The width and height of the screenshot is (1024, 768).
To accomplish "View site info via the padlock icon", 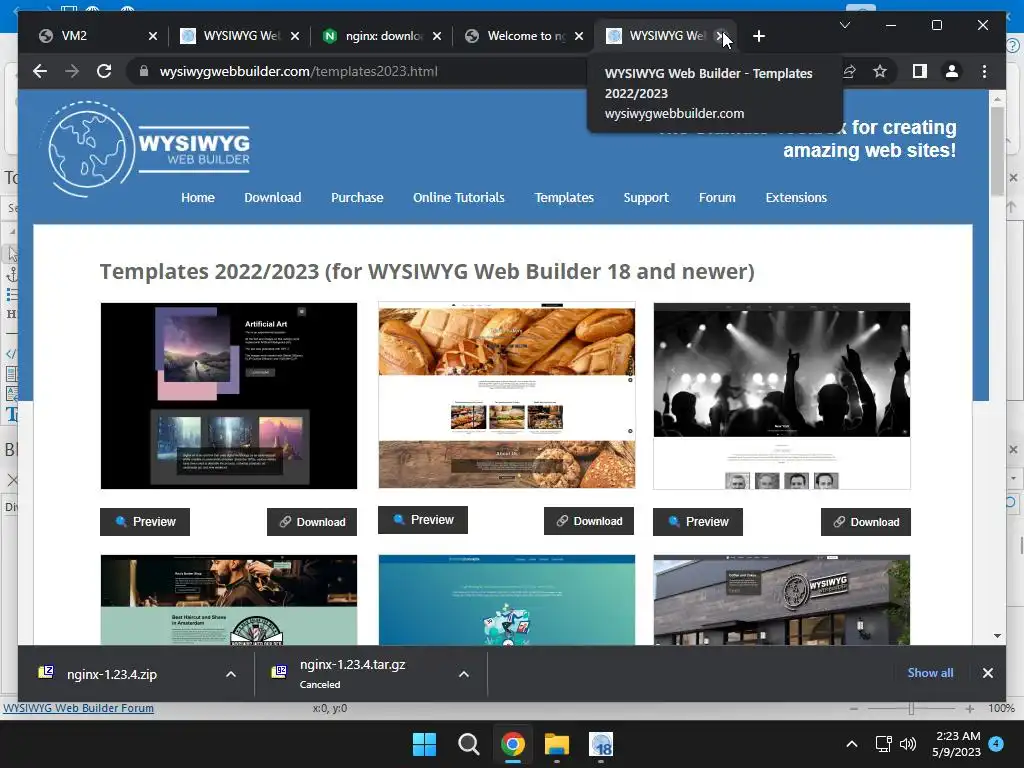I will [144, 71].
